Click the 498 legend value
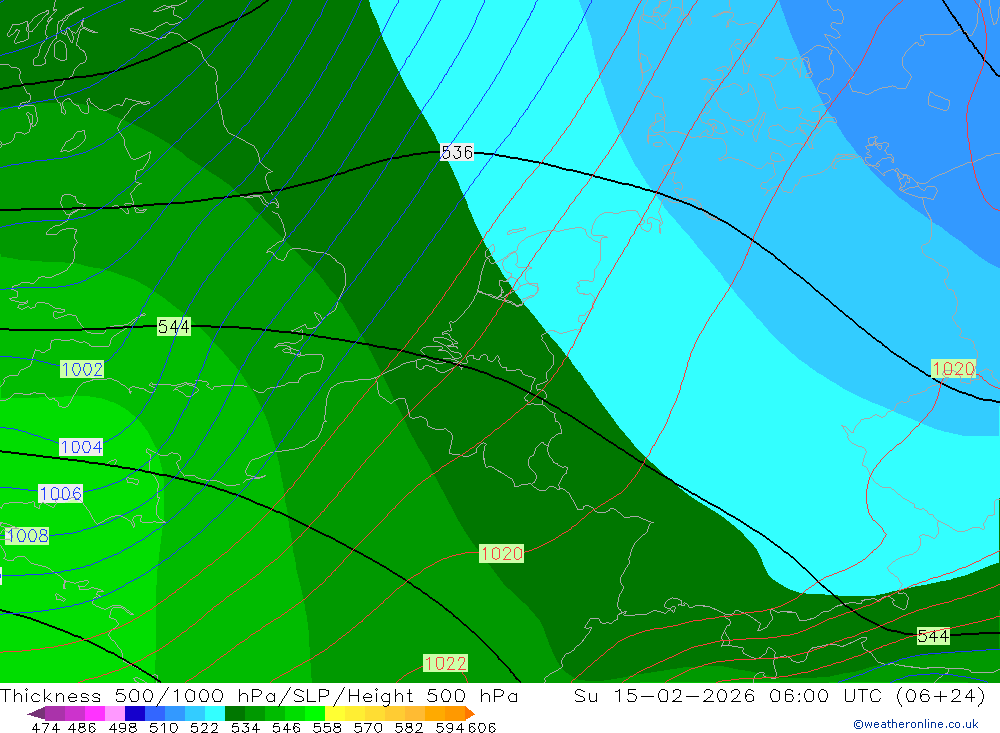Viewport: 1000px width, 733px height. tap(122, 727)
